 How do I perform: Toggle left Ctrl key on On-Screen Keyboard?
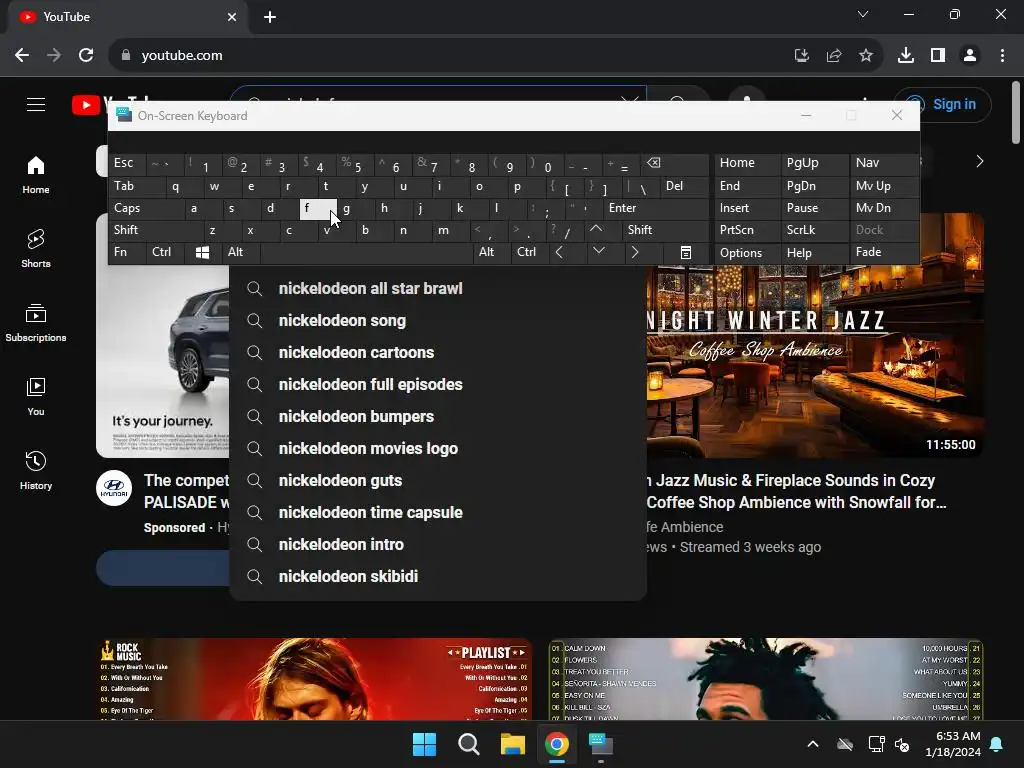pos(165,252)
